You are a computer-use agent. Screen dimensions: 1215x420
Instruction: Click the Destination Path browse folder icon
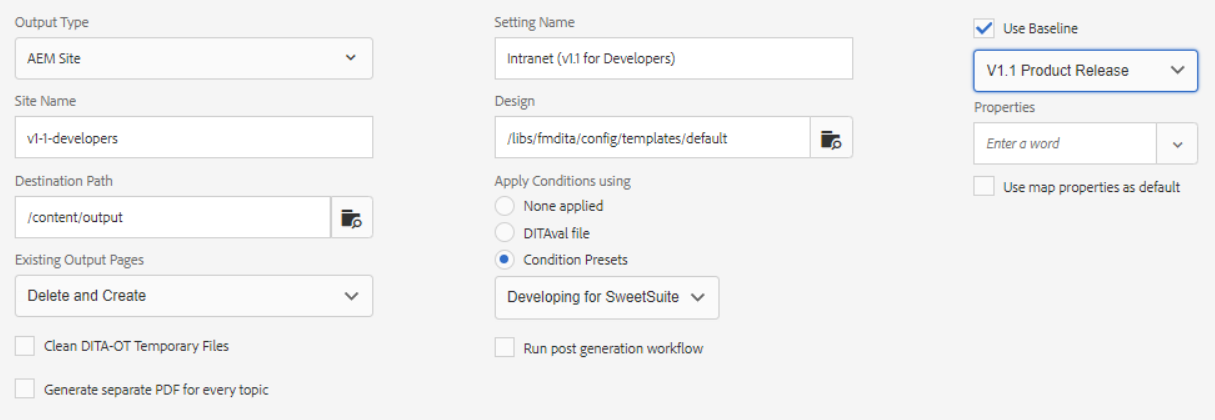[x=351, y=217]
